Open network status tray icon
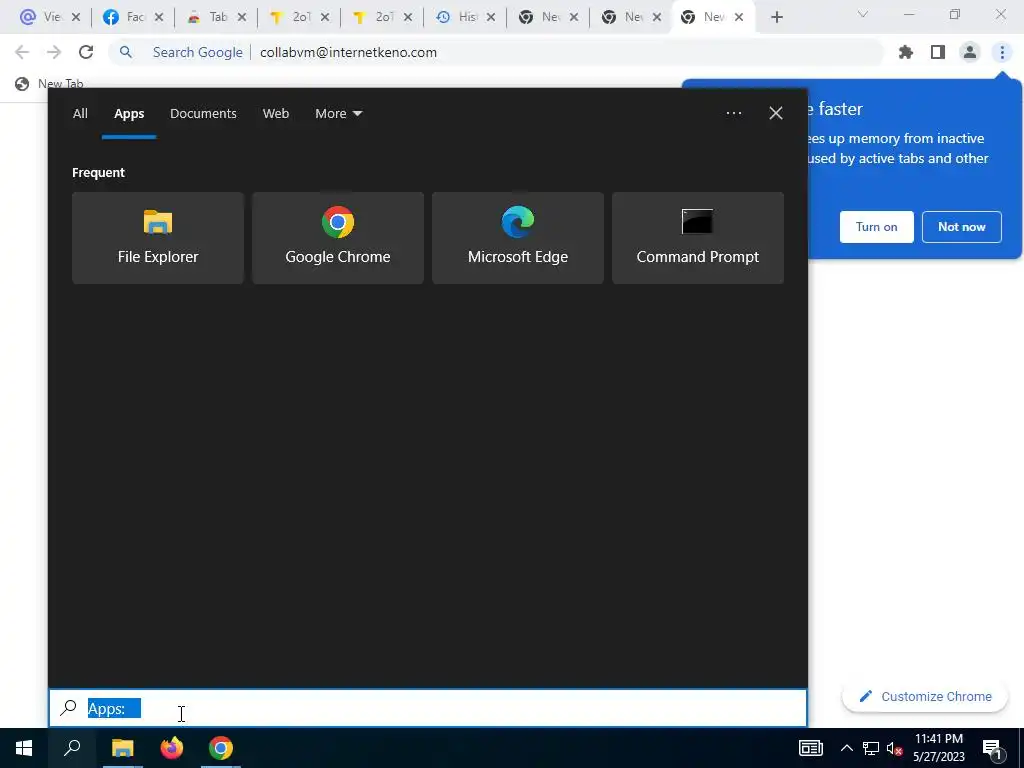The height and width of the screenshot is (768, 1024). pyautogui.click(x=871, y=748)
